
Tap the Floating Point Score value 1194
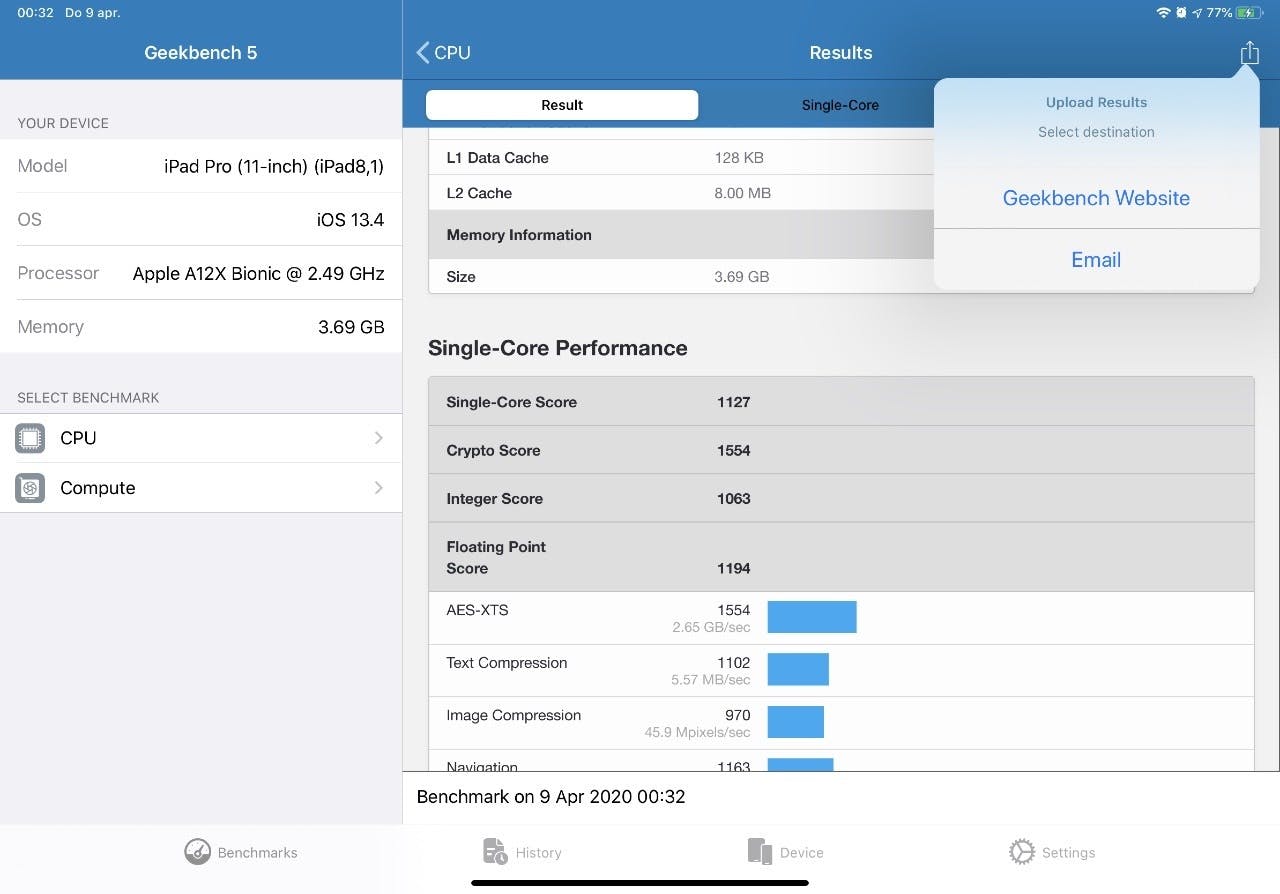tap(734, 568)
